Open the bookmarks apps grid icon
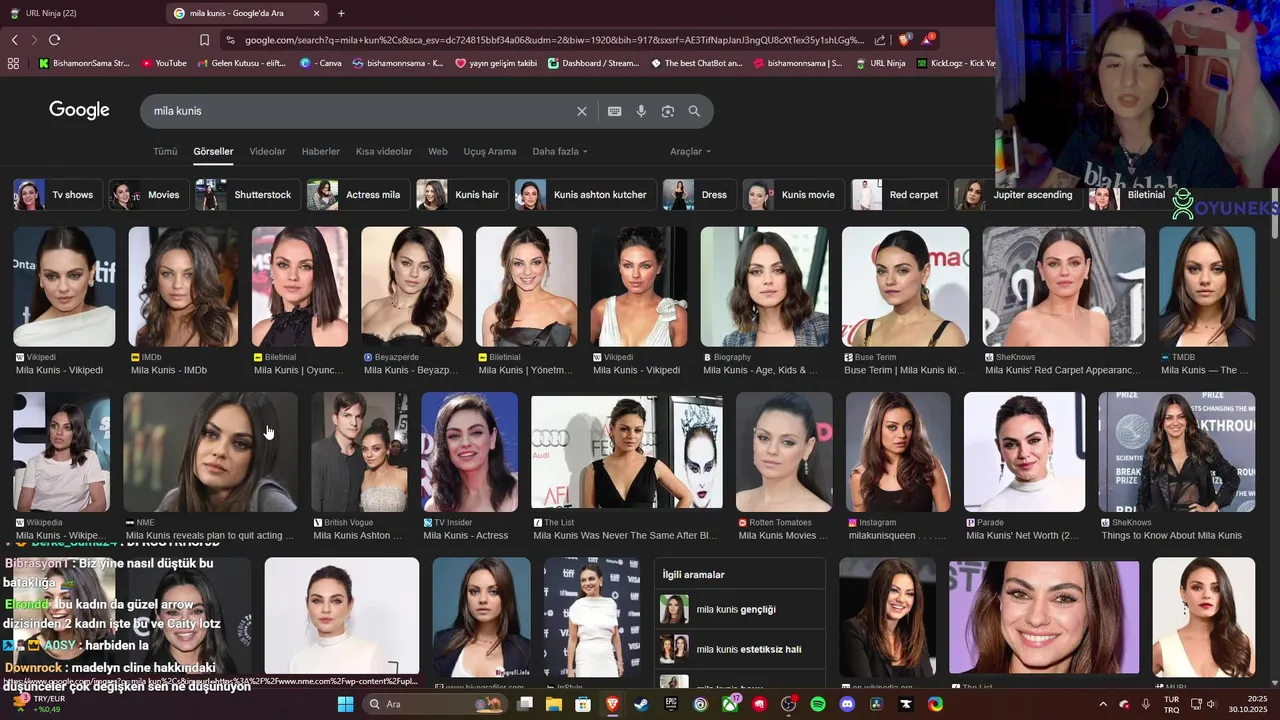The height and width of the screenshot is (720, 1280). point(13,63)
